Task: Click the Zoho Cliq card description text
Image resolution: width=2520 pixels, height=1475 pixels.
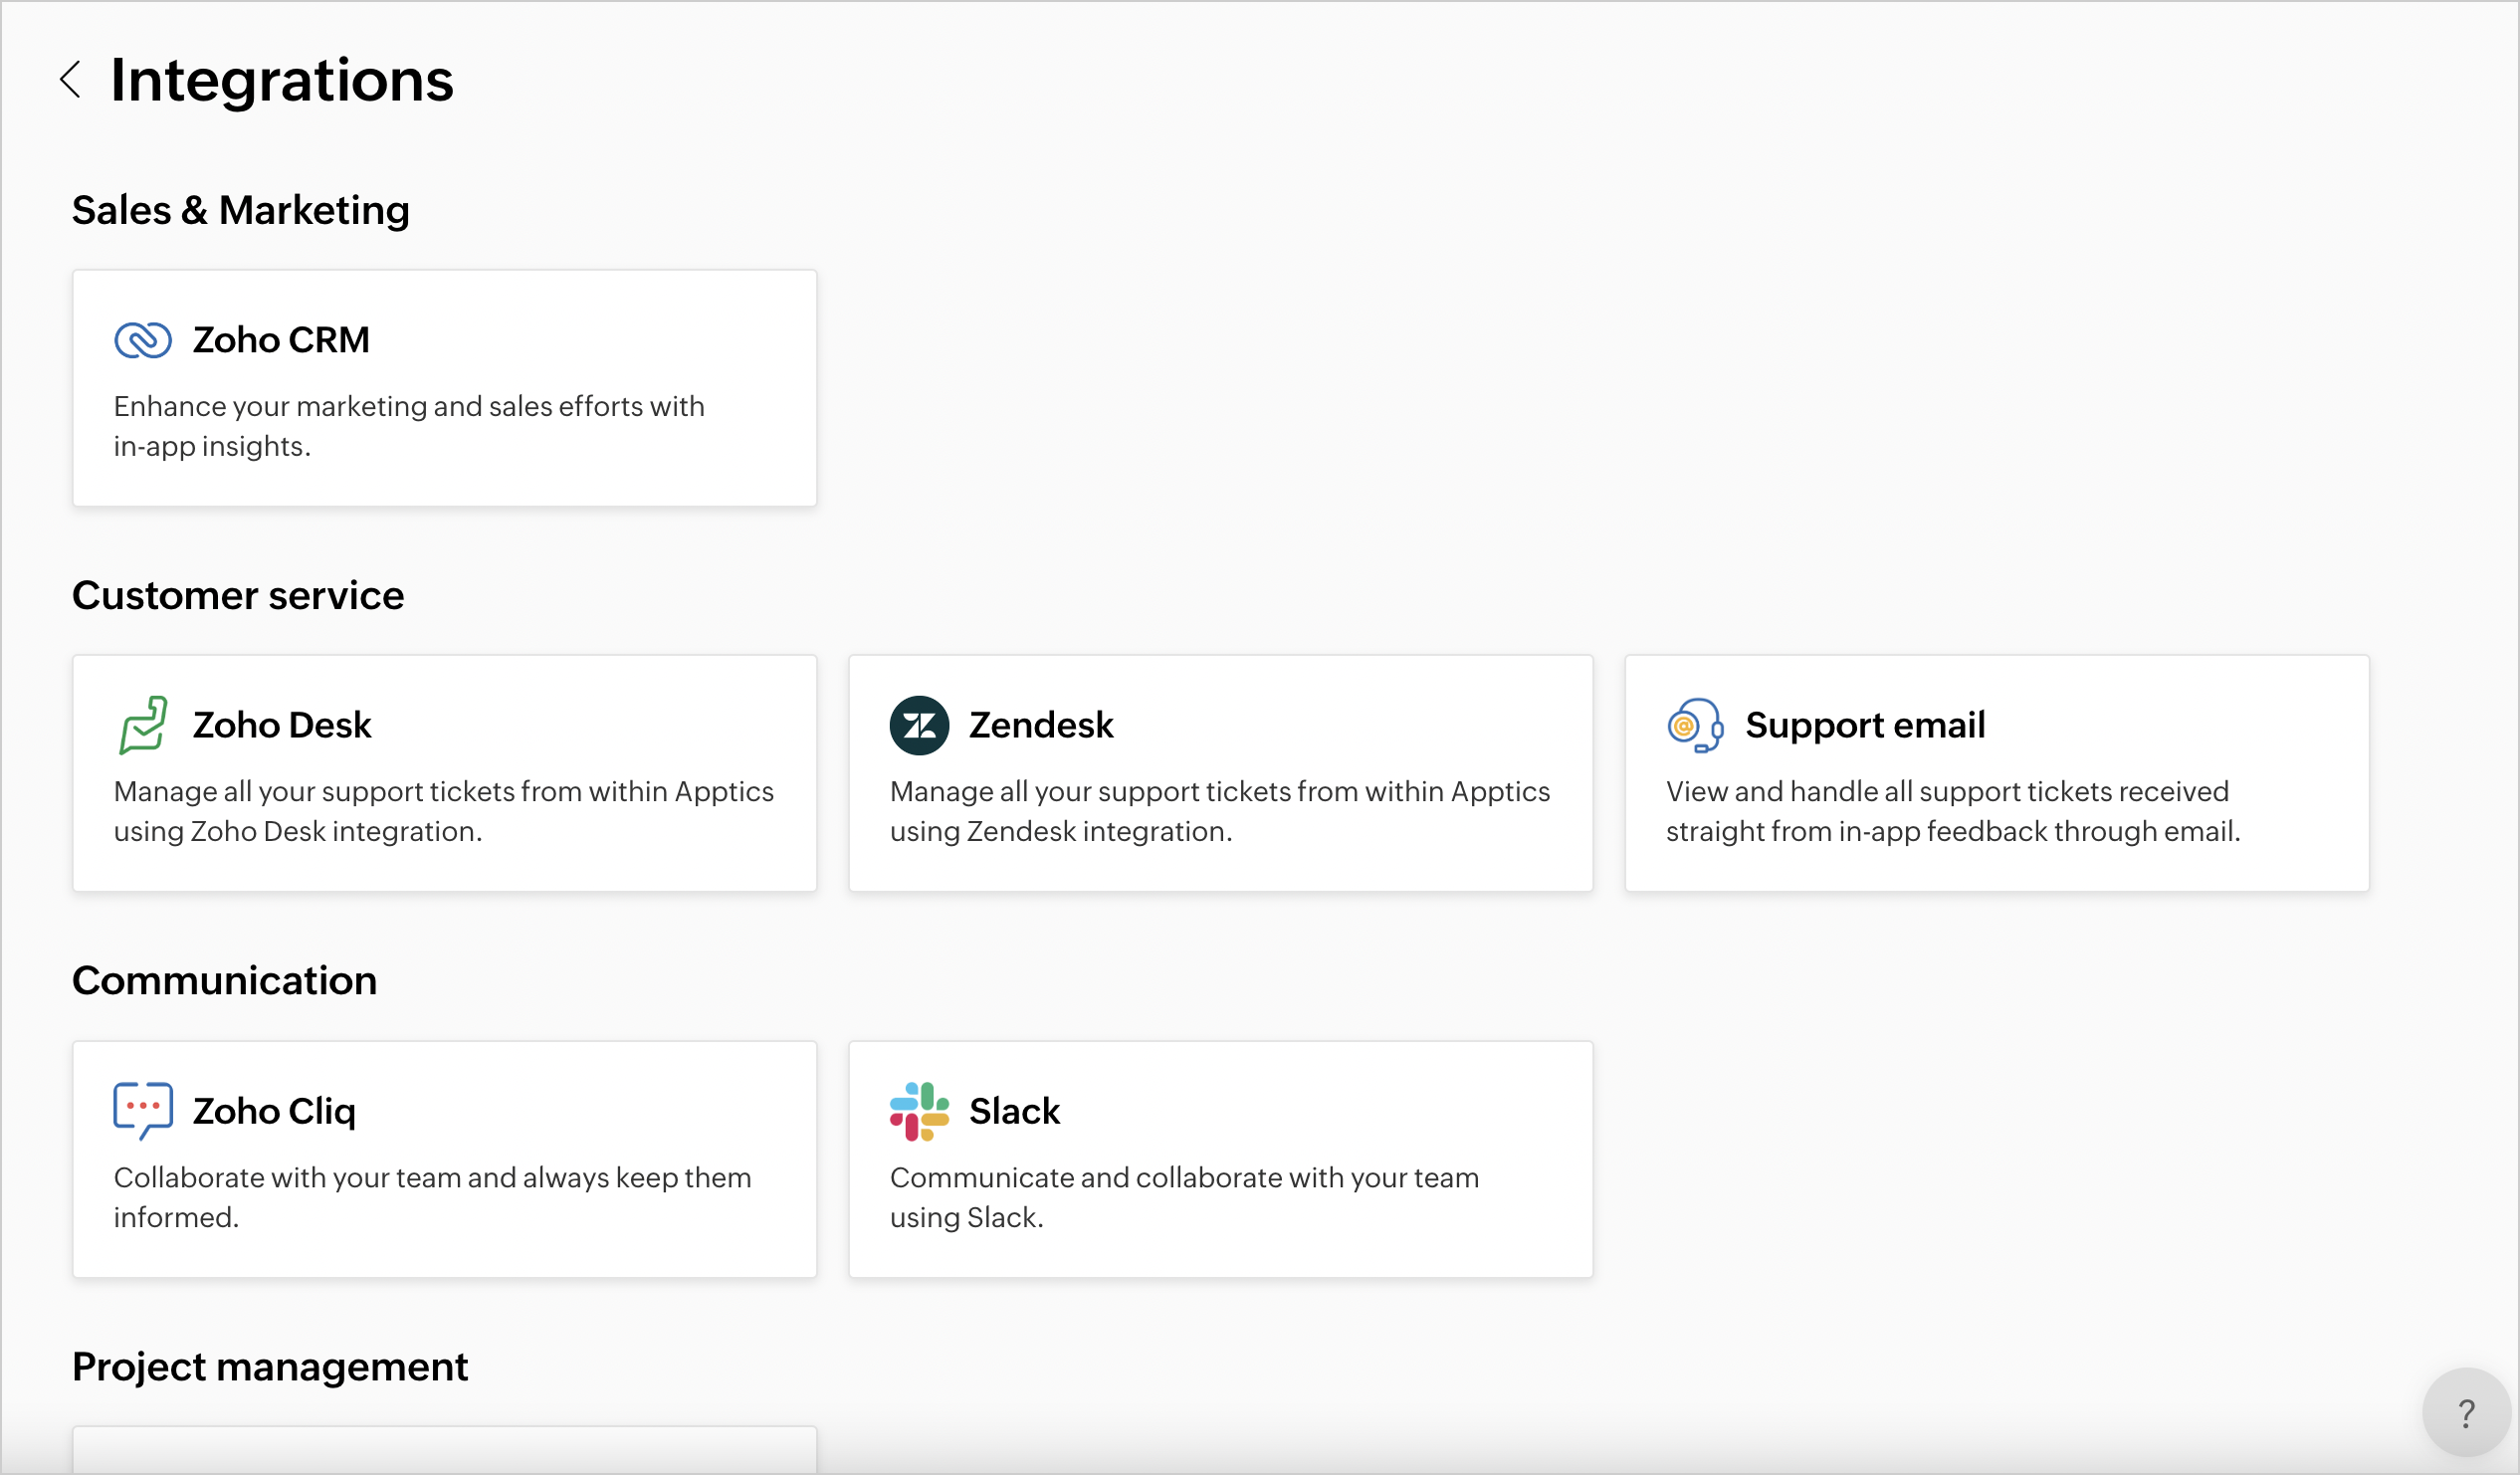Action: (x=431, y=1197)
